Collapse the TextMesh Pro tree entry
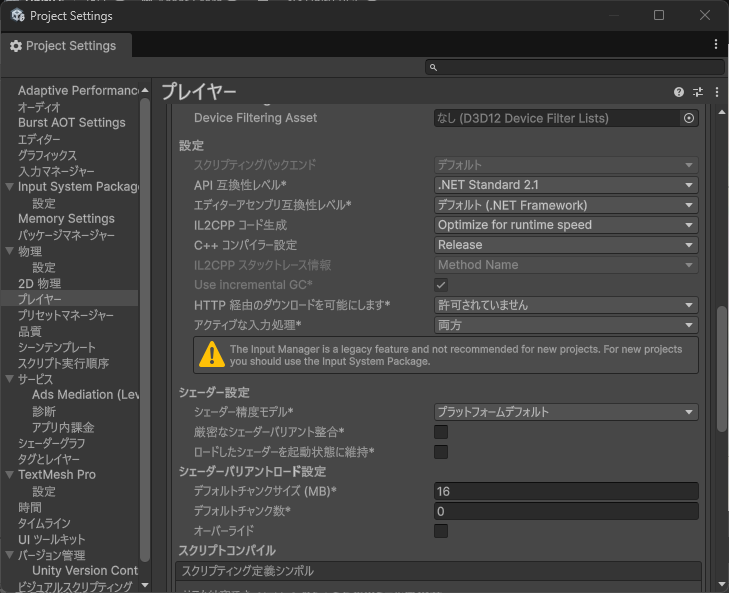The image size is (729, 593). pos(9,475)
